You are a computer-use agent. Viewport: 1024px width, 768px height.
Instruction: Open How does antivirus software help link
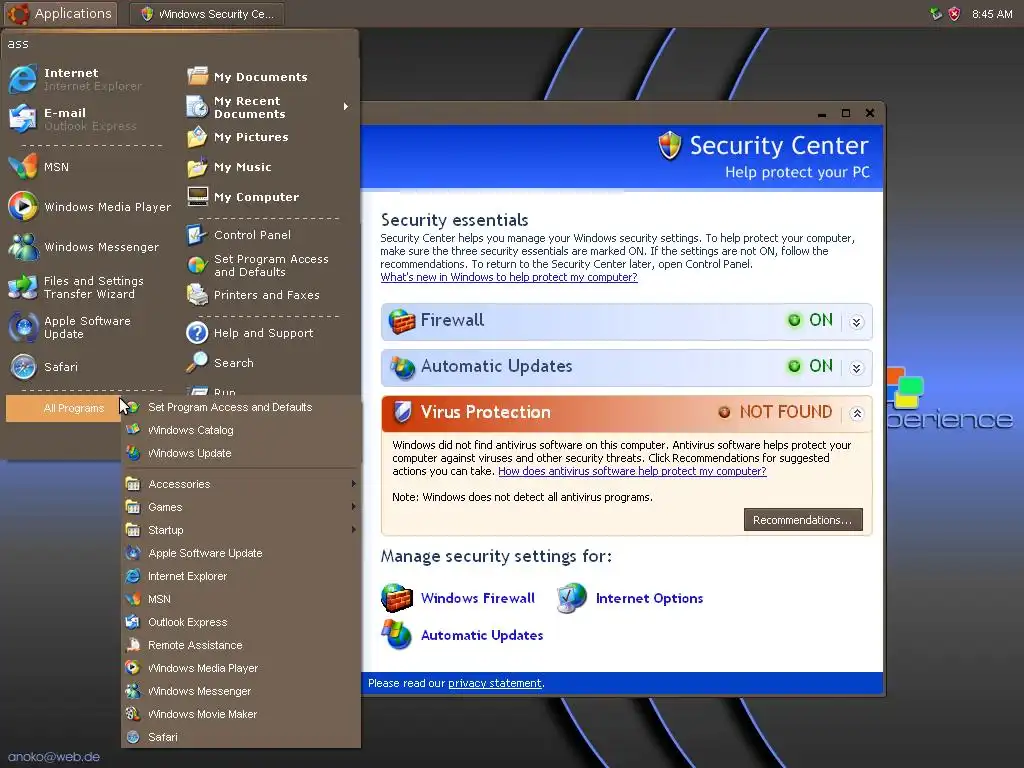632,471
